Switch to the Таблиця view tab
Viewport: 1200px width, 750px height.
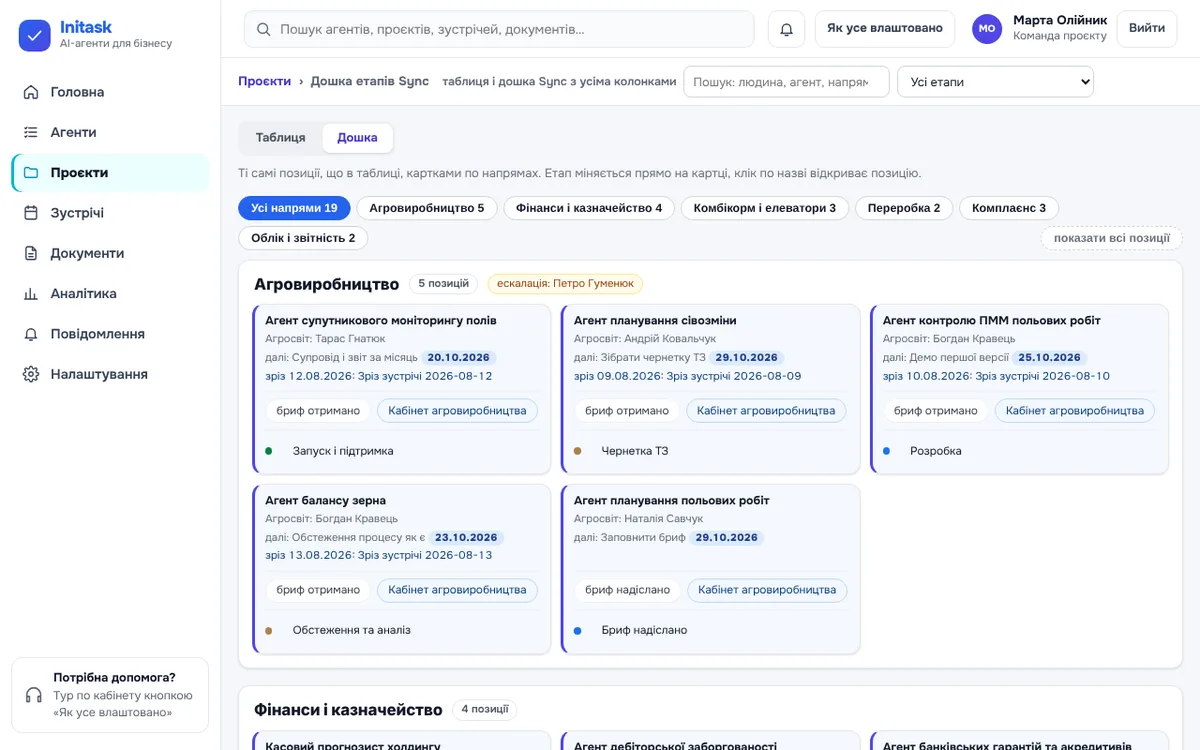pyautogui.click(x=281, y=138)
